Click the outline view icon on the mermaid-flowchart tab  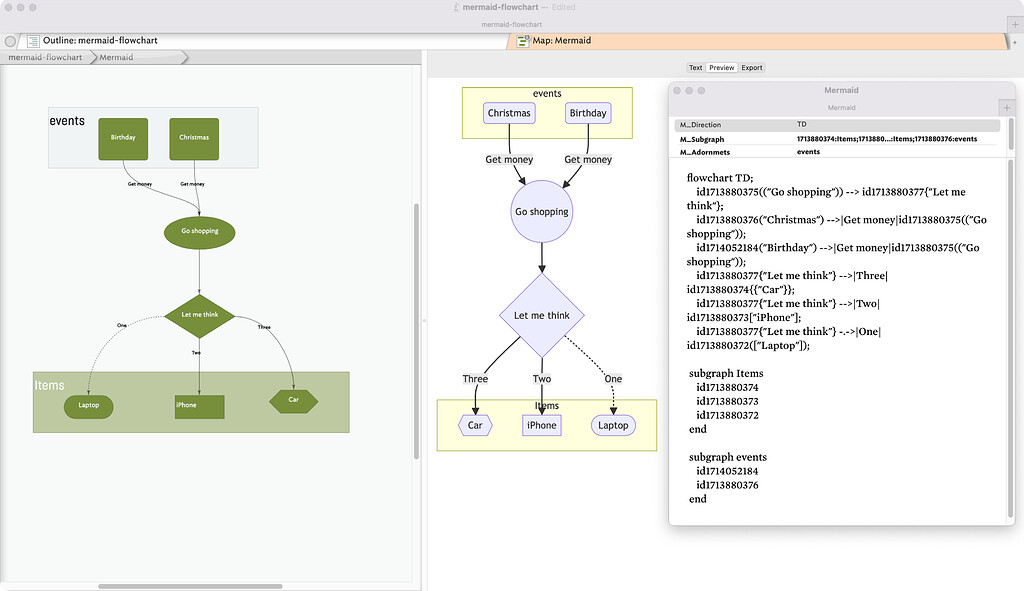click(33, 40)
